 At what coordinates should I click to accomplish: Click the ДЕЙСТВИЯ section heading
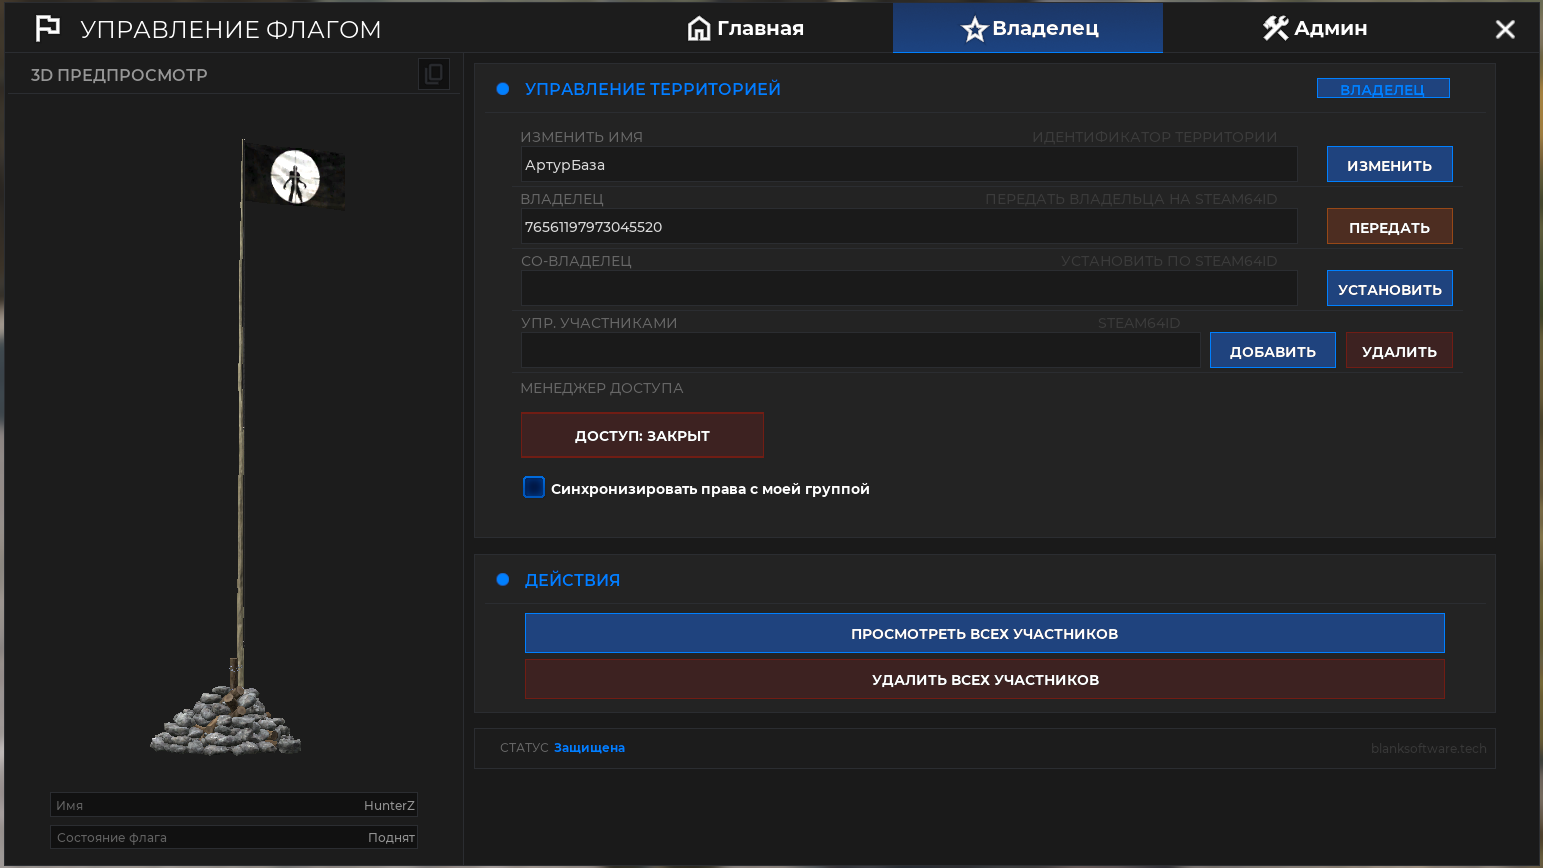(x=572, y=580)
